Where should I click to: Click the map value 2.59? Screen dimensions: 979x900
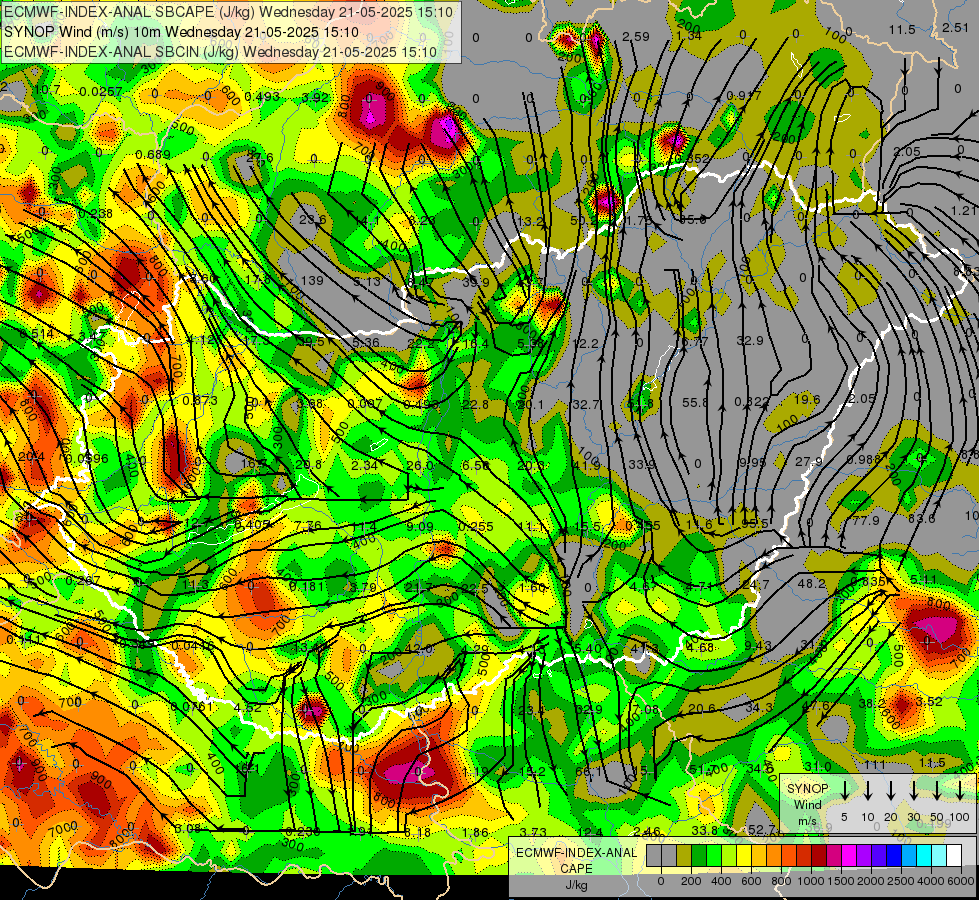point(636,37)
